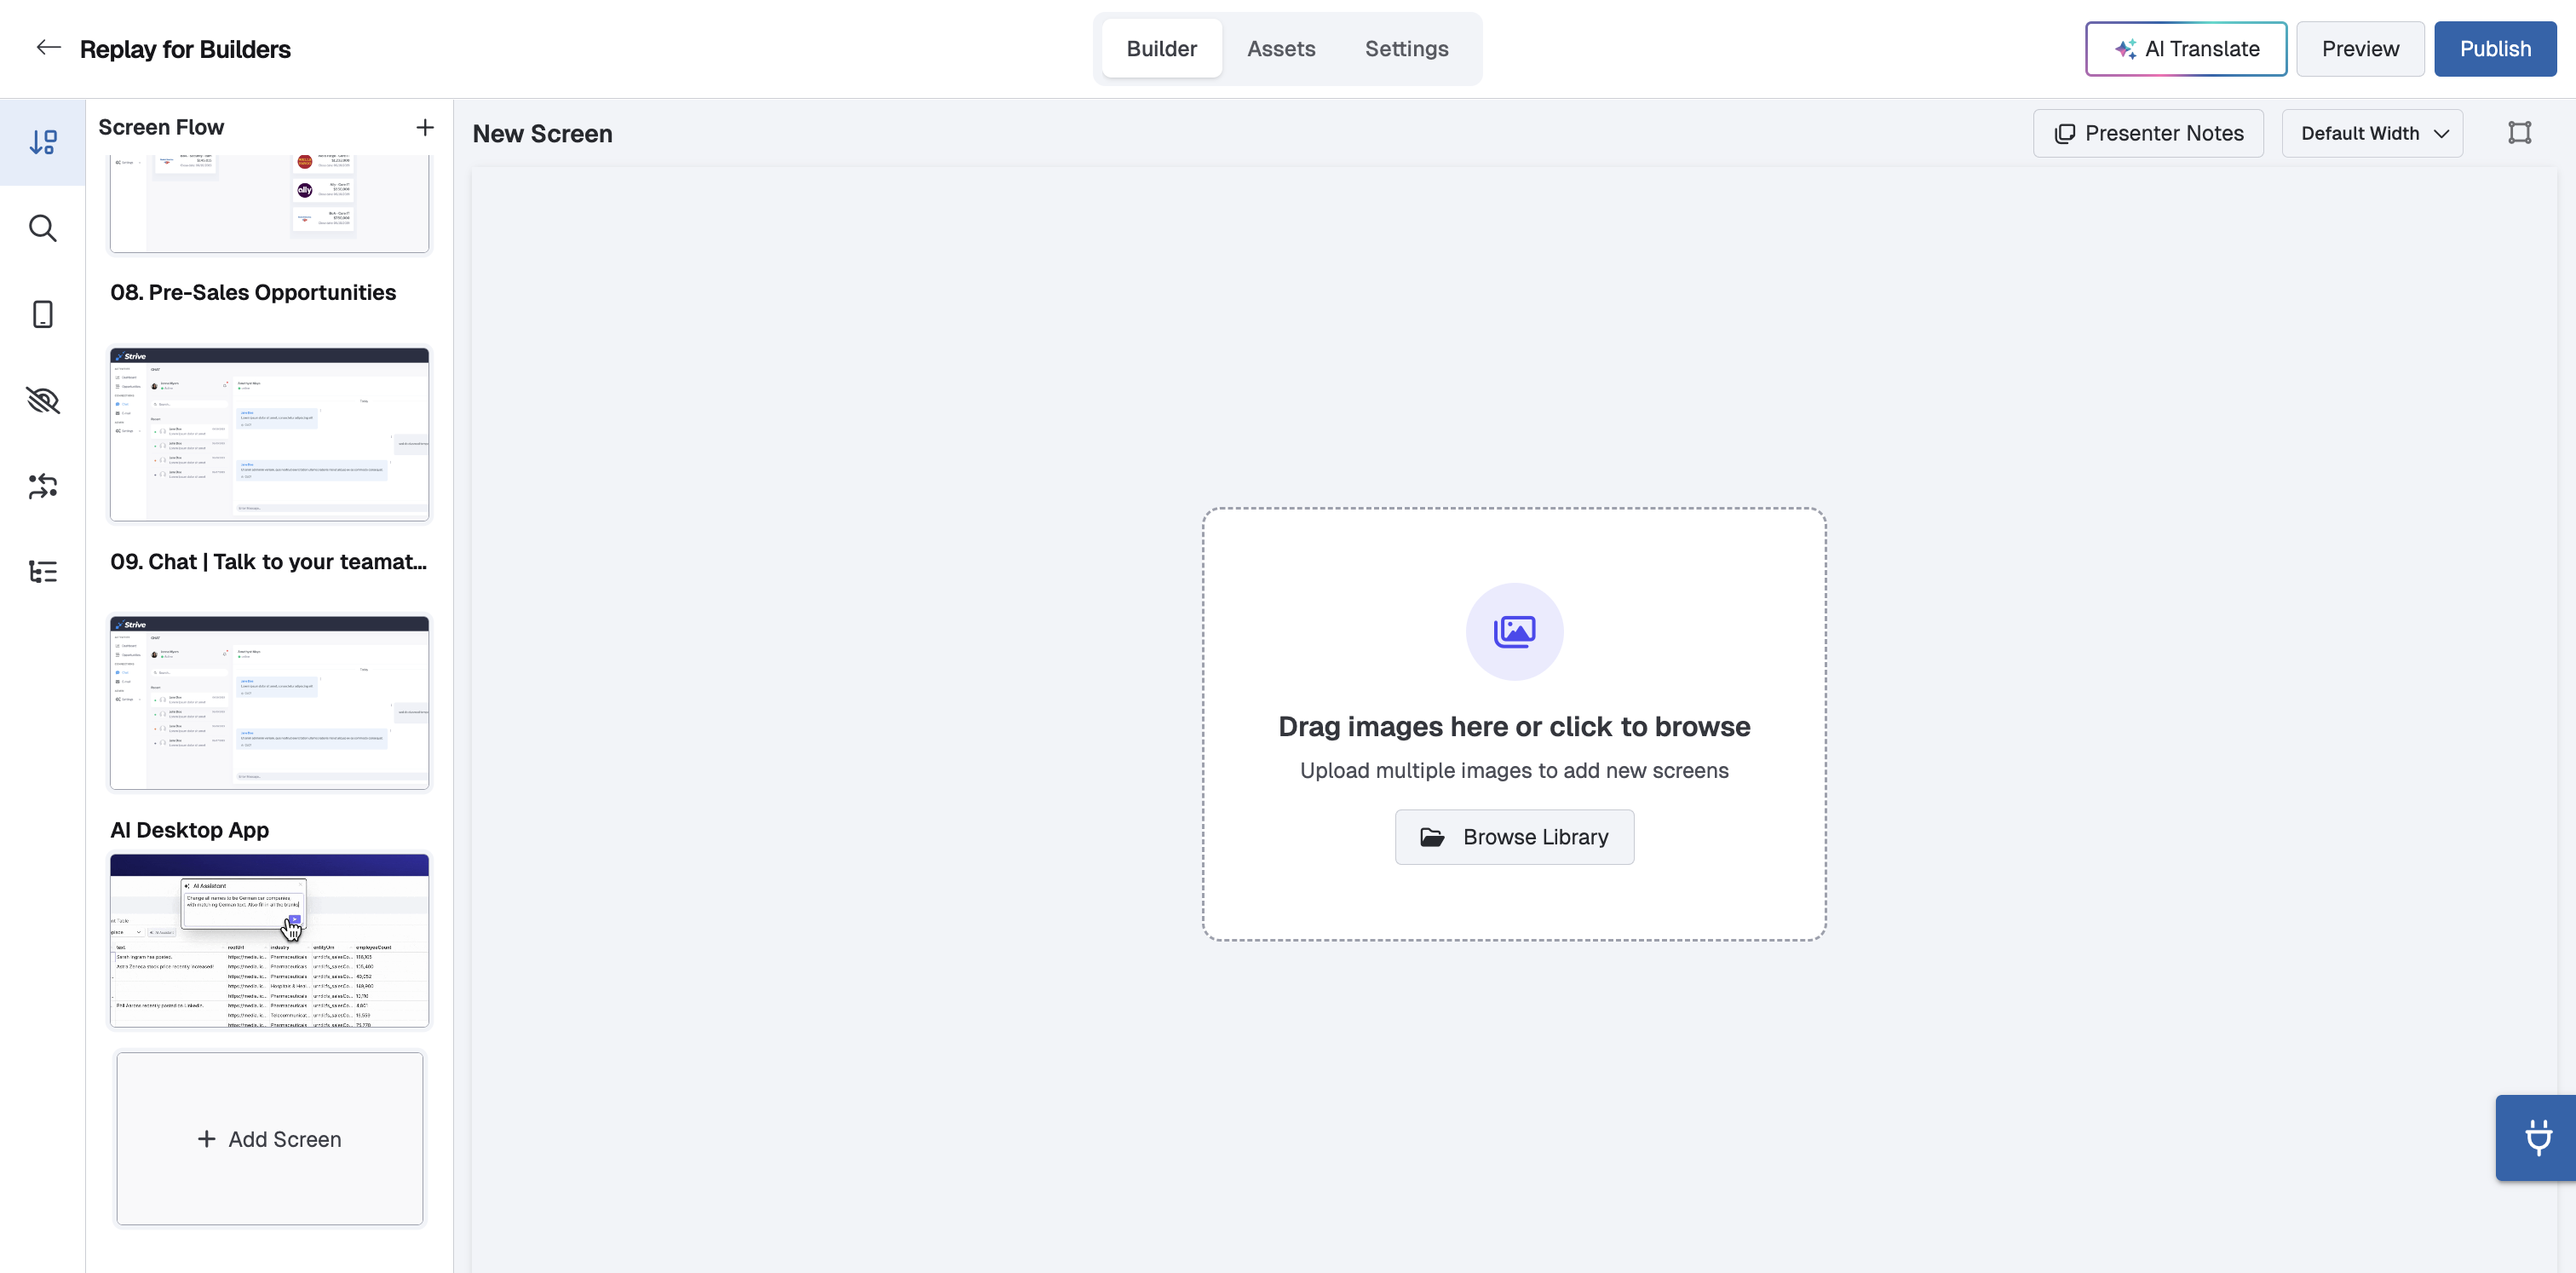This screenshot has width=2576, height=1273.
Task: Select the AI Desktop App chat thumbnail
Action: click(x=270, y=702)
